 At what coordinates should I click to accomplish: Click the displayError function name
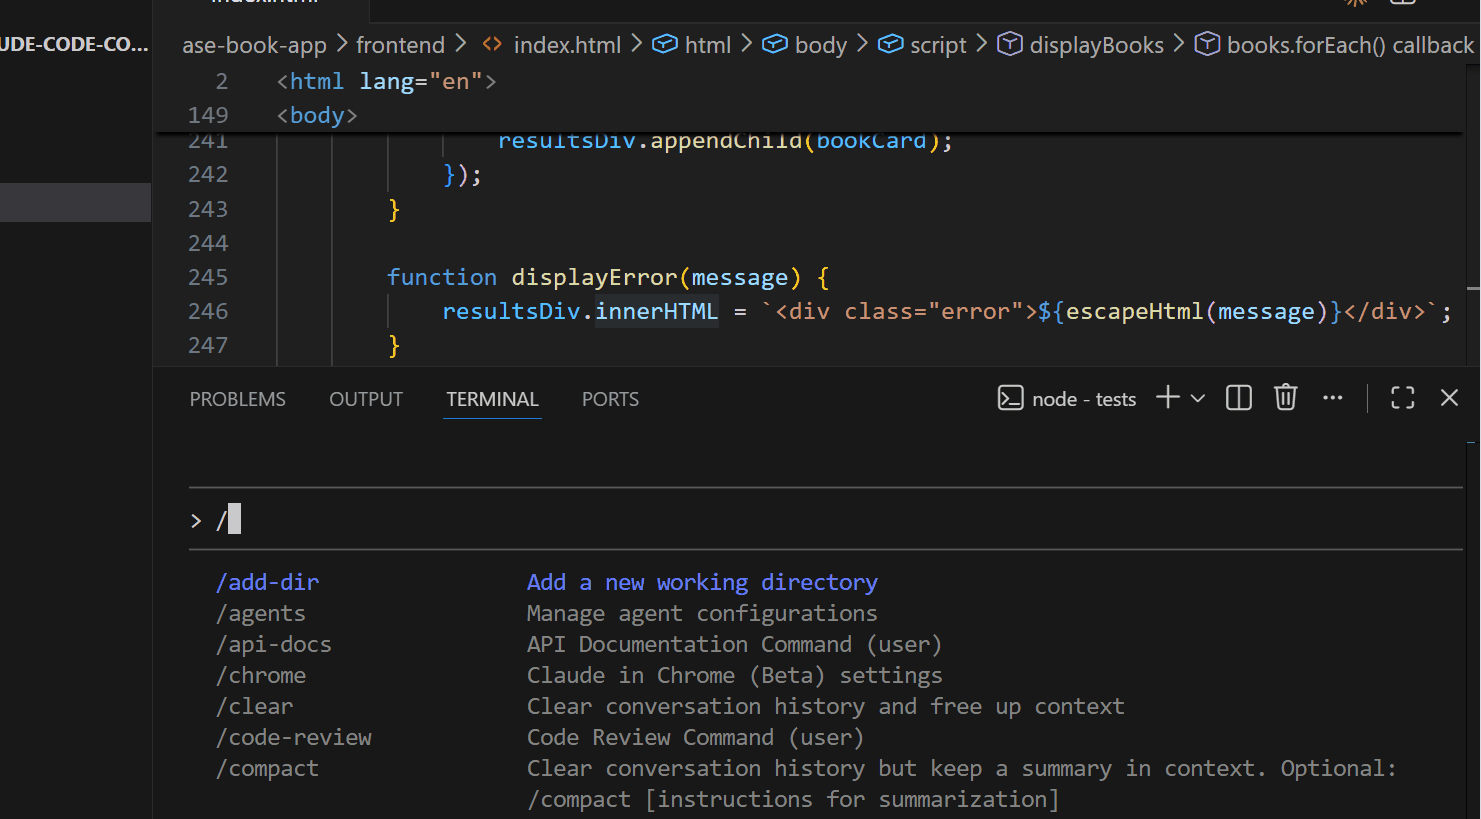[x=595, y=277]
